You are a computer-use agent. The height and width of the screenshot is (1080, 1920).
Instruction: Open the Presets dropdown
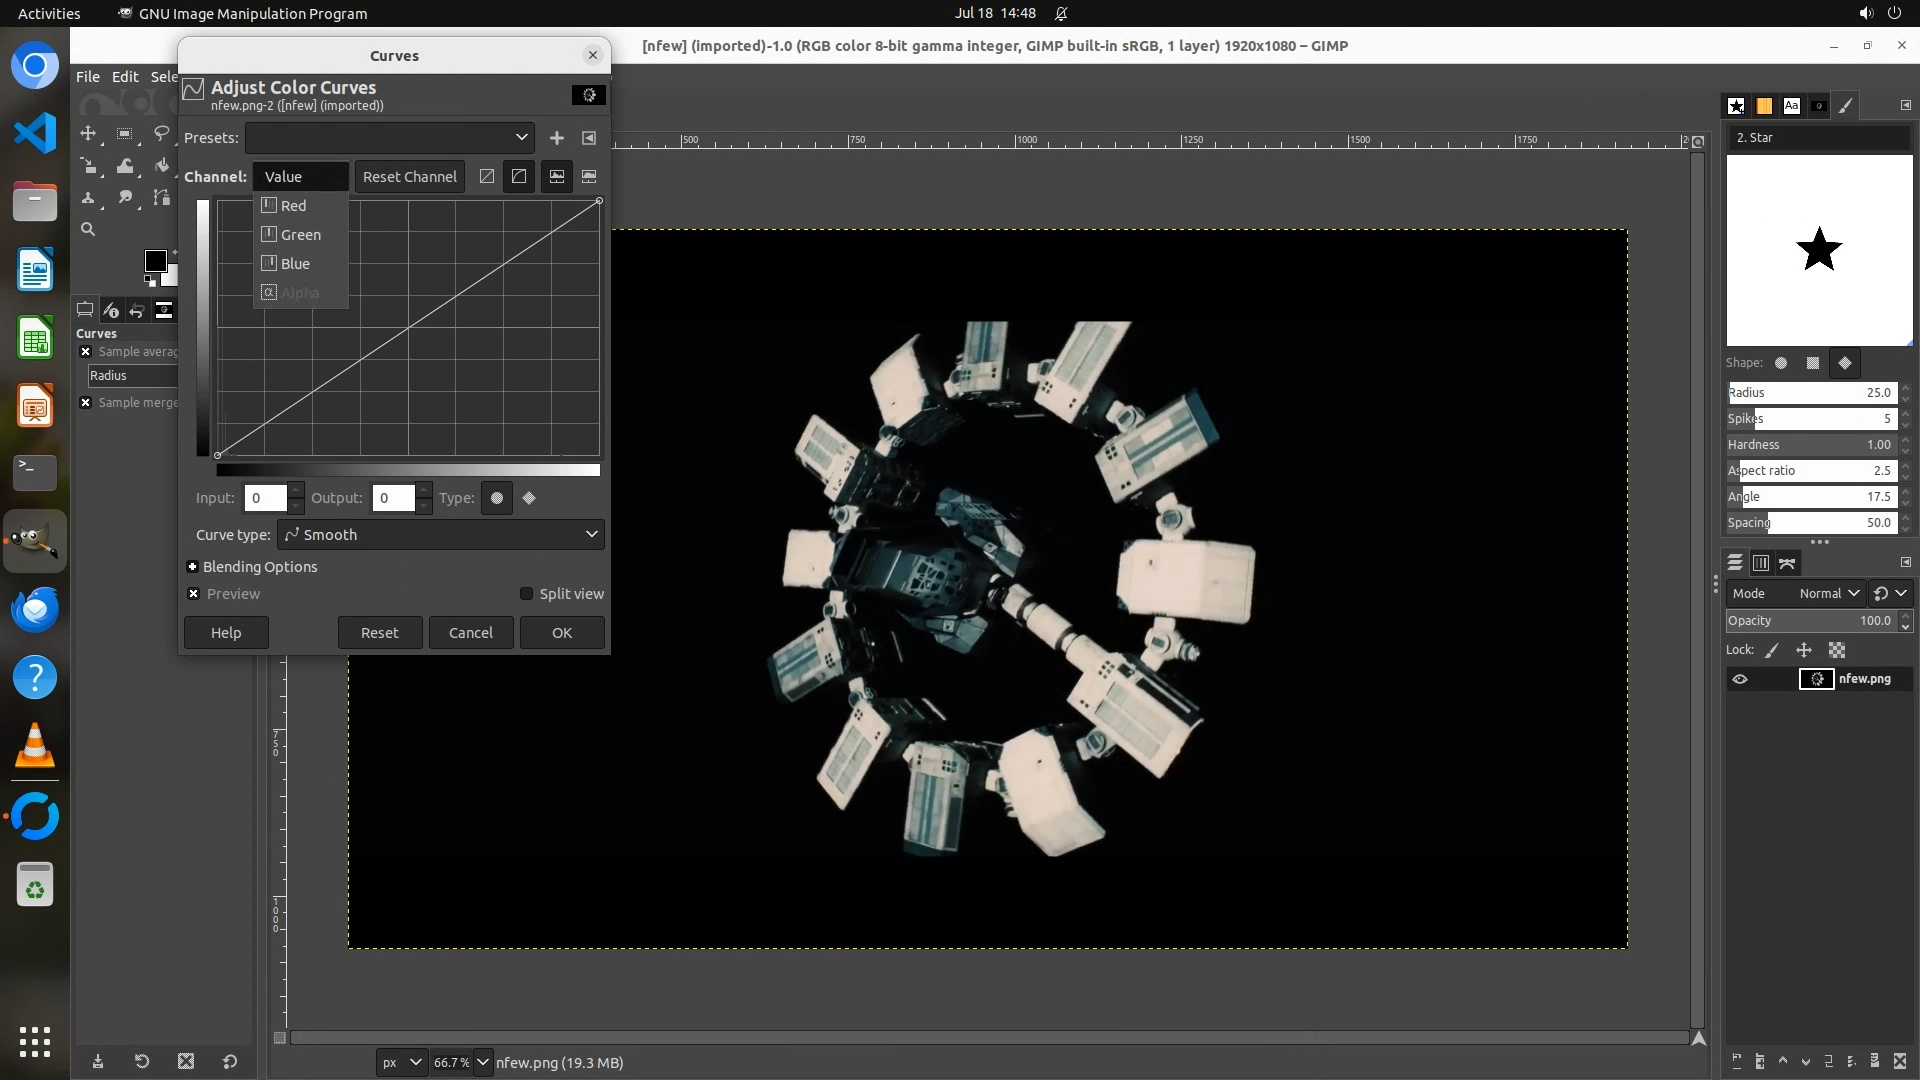(390, 138)
